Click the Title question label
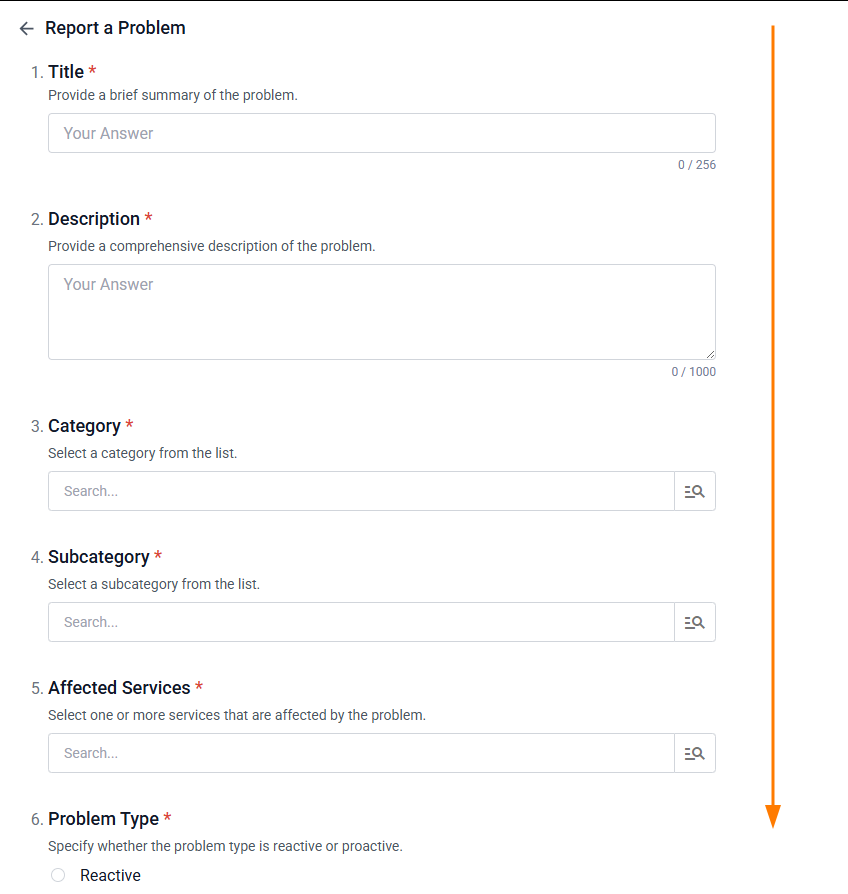848x894 pixels. pyautogui.click(x=66, y=72)
